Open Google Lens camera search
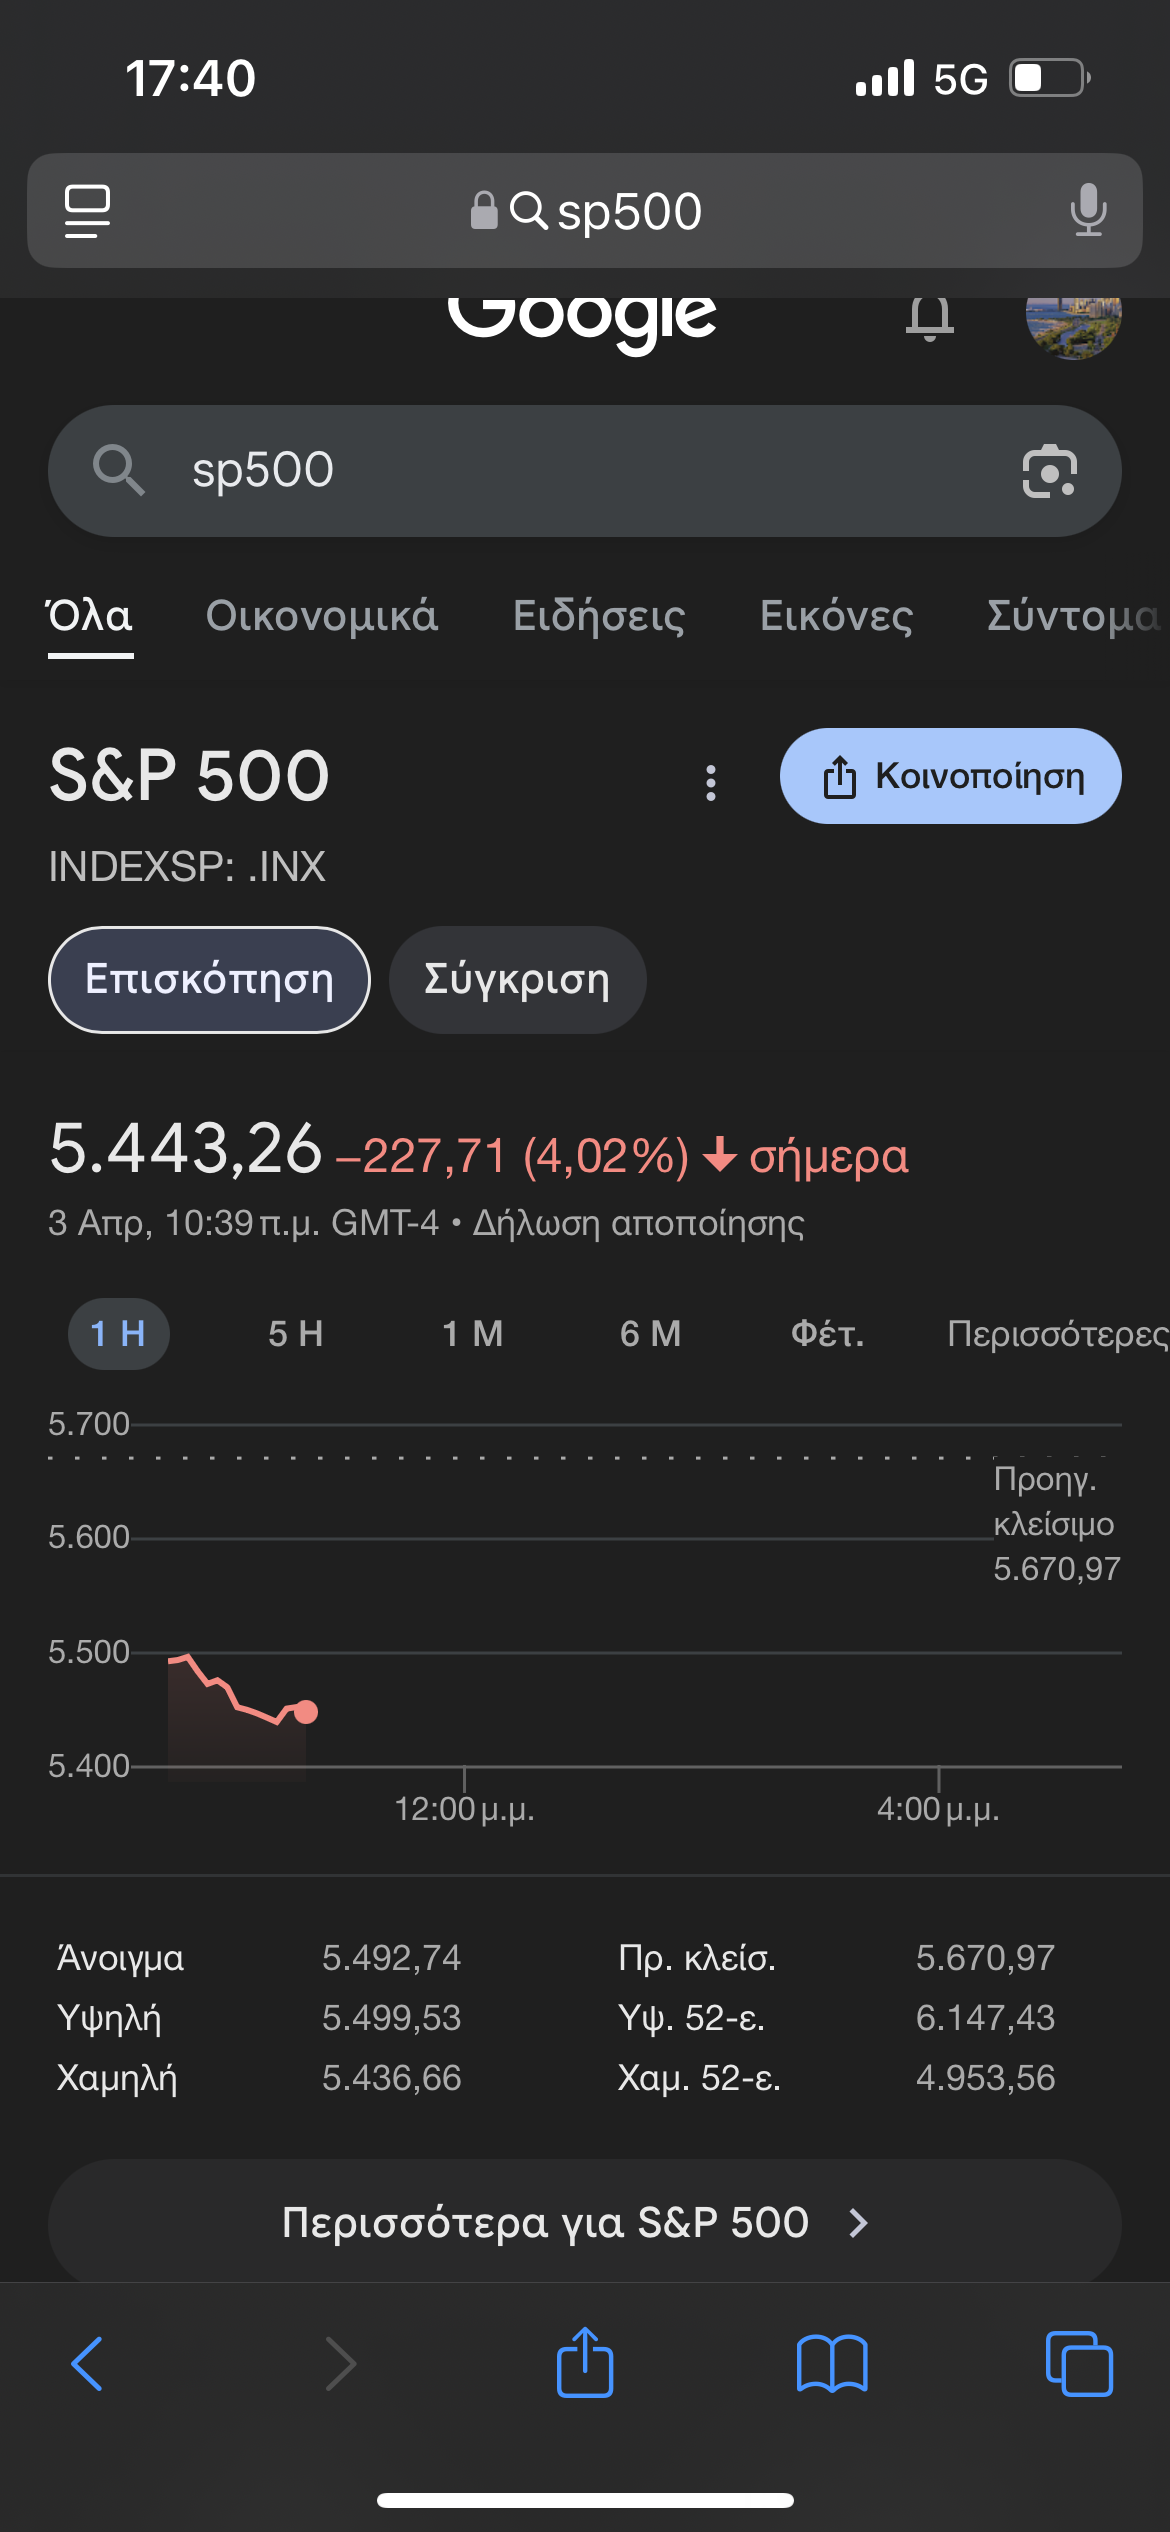The height and width of the screenshot is (2532, 1170). click(1049, 471)
